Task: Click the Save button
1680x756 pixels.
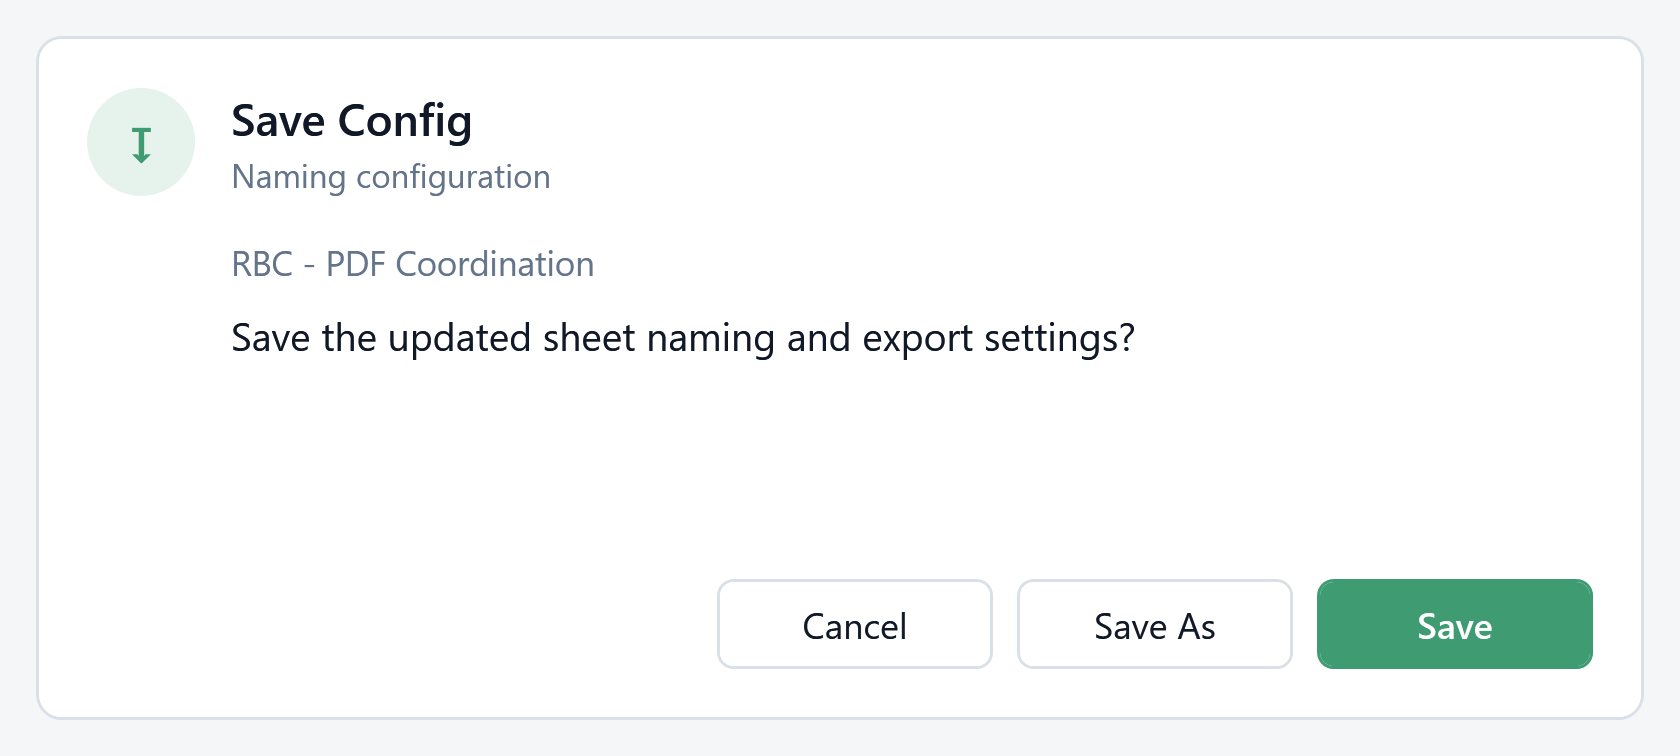Action: [x=1454, y=624]
